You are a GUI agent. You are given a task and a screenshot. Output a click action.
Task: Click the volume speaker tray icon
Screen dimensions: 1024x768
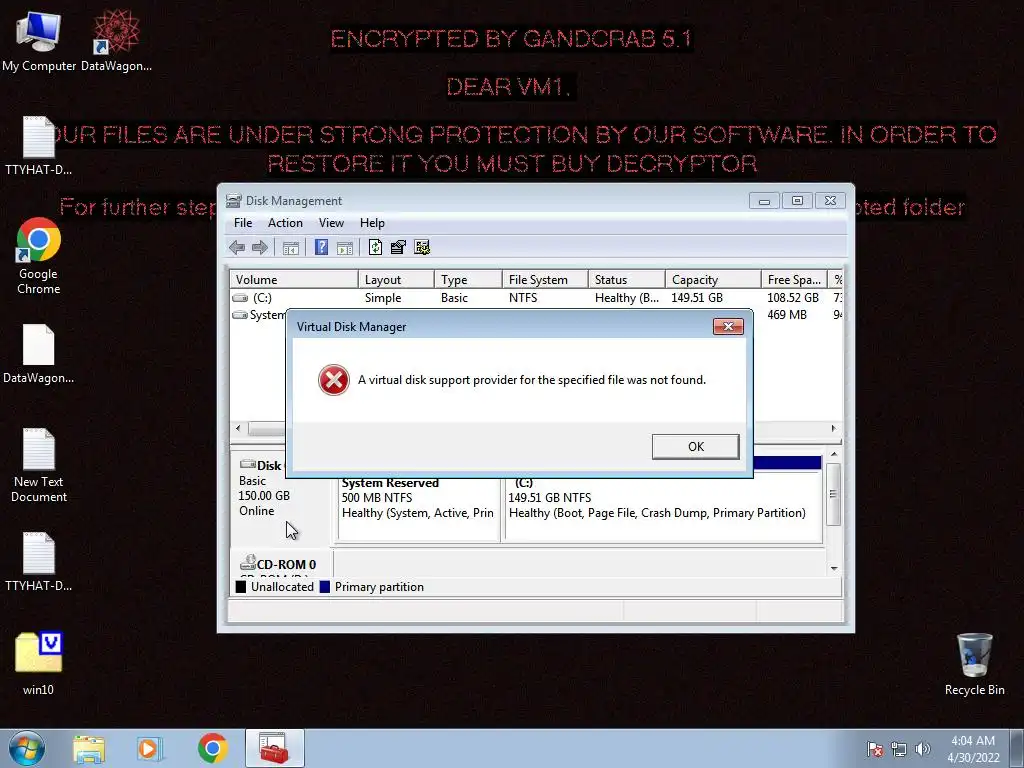click(x=922, y=749)
